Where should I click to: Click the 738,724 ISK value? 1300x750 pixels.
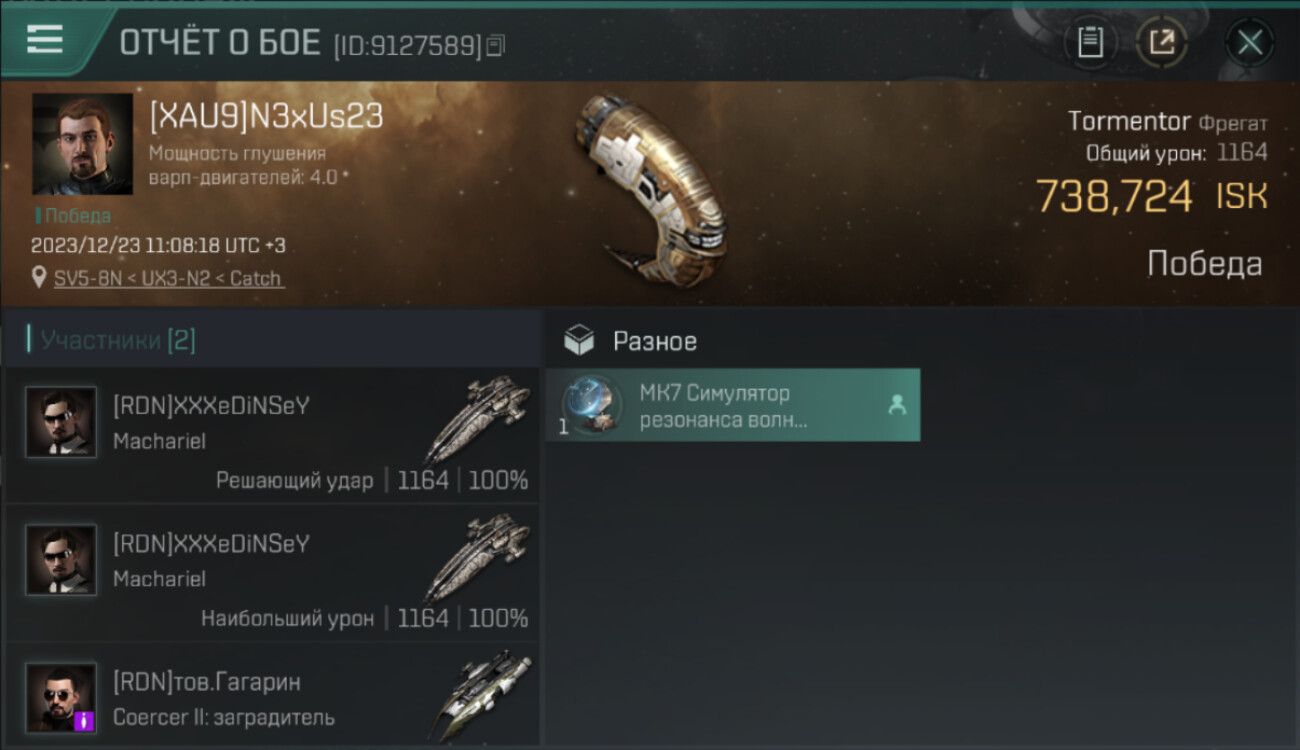point(1151,197)
